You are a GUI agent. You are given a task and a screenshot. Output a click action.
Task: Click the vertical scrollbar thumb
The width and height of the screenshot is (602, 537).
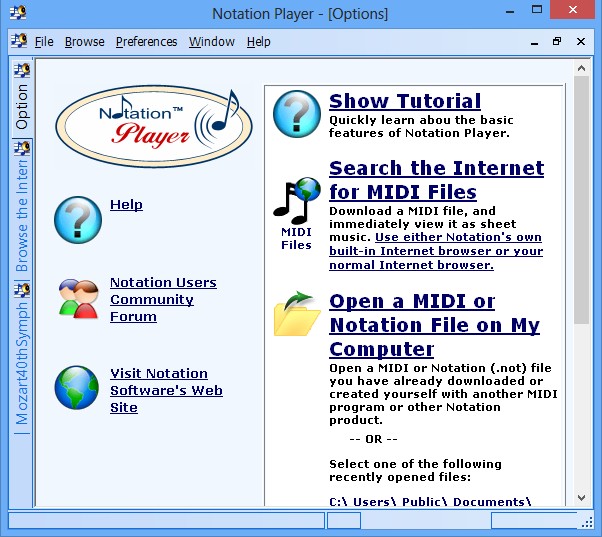click(x=581, y=200)
